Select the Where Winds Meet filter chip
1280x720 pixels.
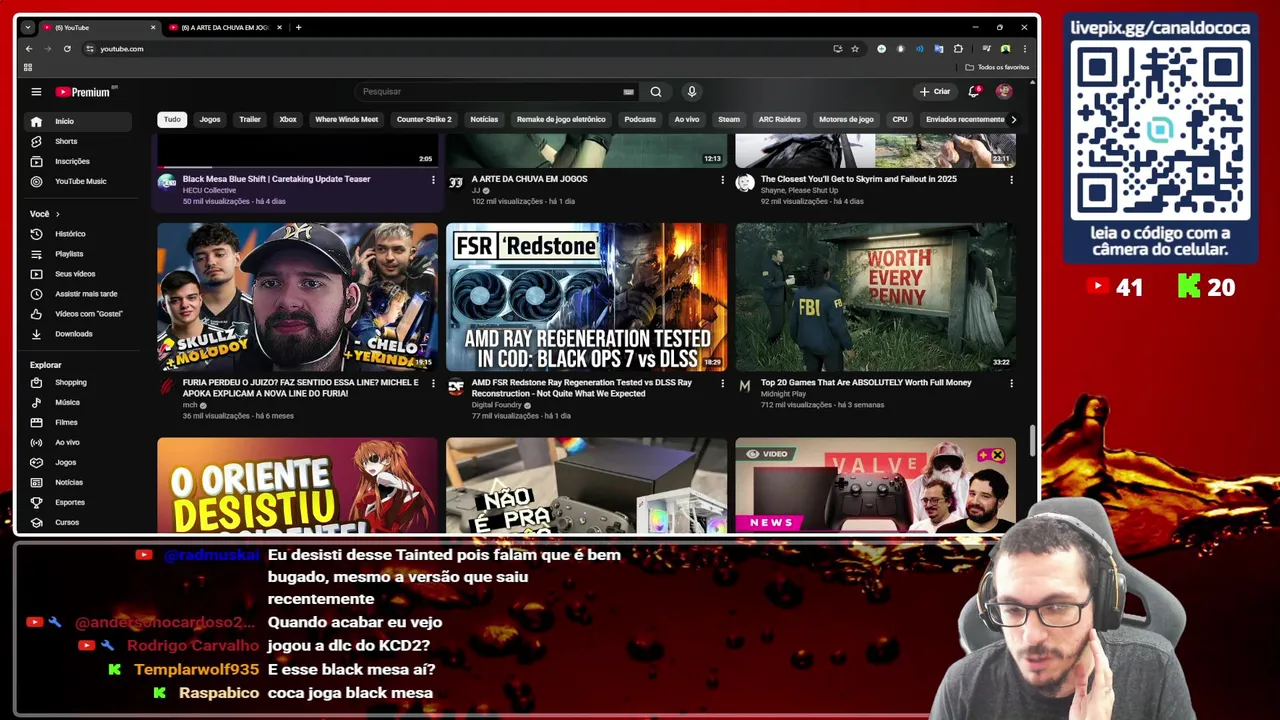pyautogui.click(x=346, y=119)
